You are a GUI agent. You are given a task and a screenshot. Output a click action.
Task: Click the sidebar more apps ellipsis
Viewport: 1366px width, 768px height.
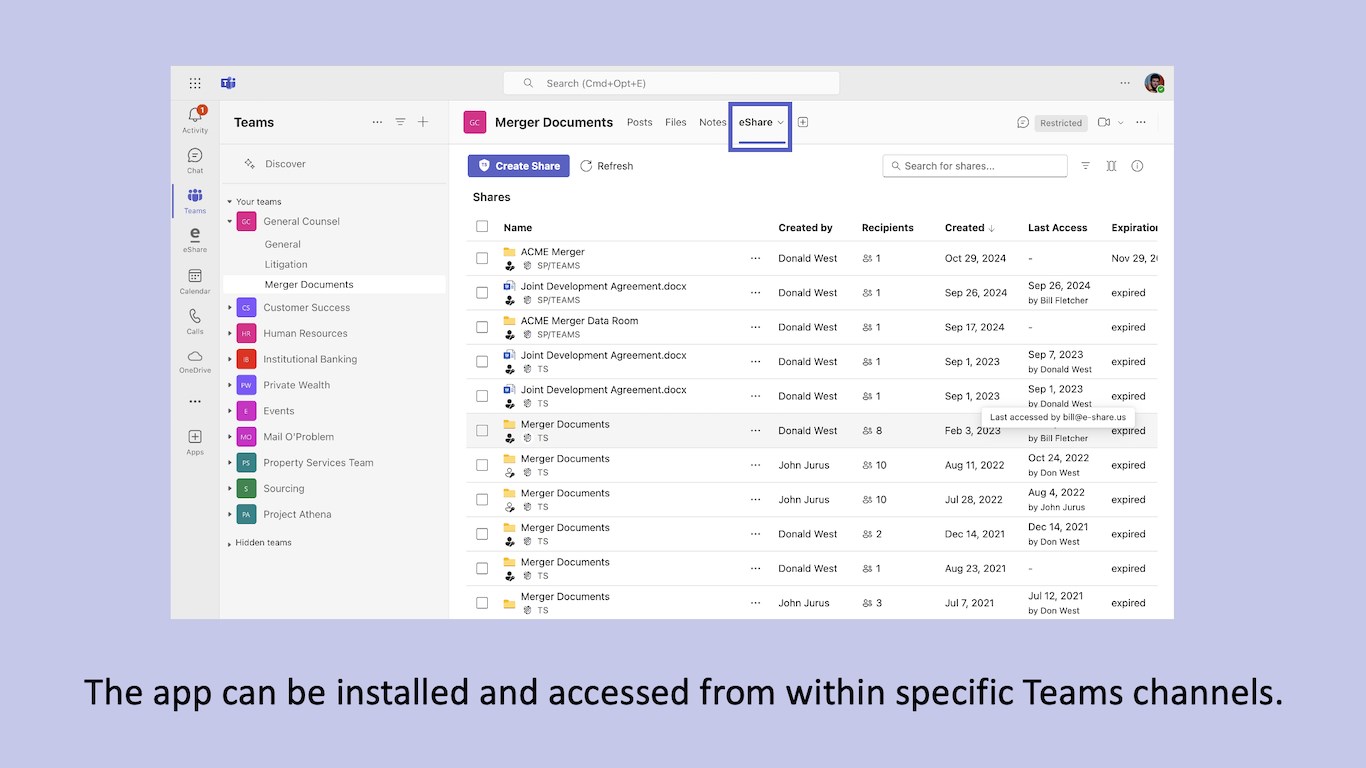[195, 402]
